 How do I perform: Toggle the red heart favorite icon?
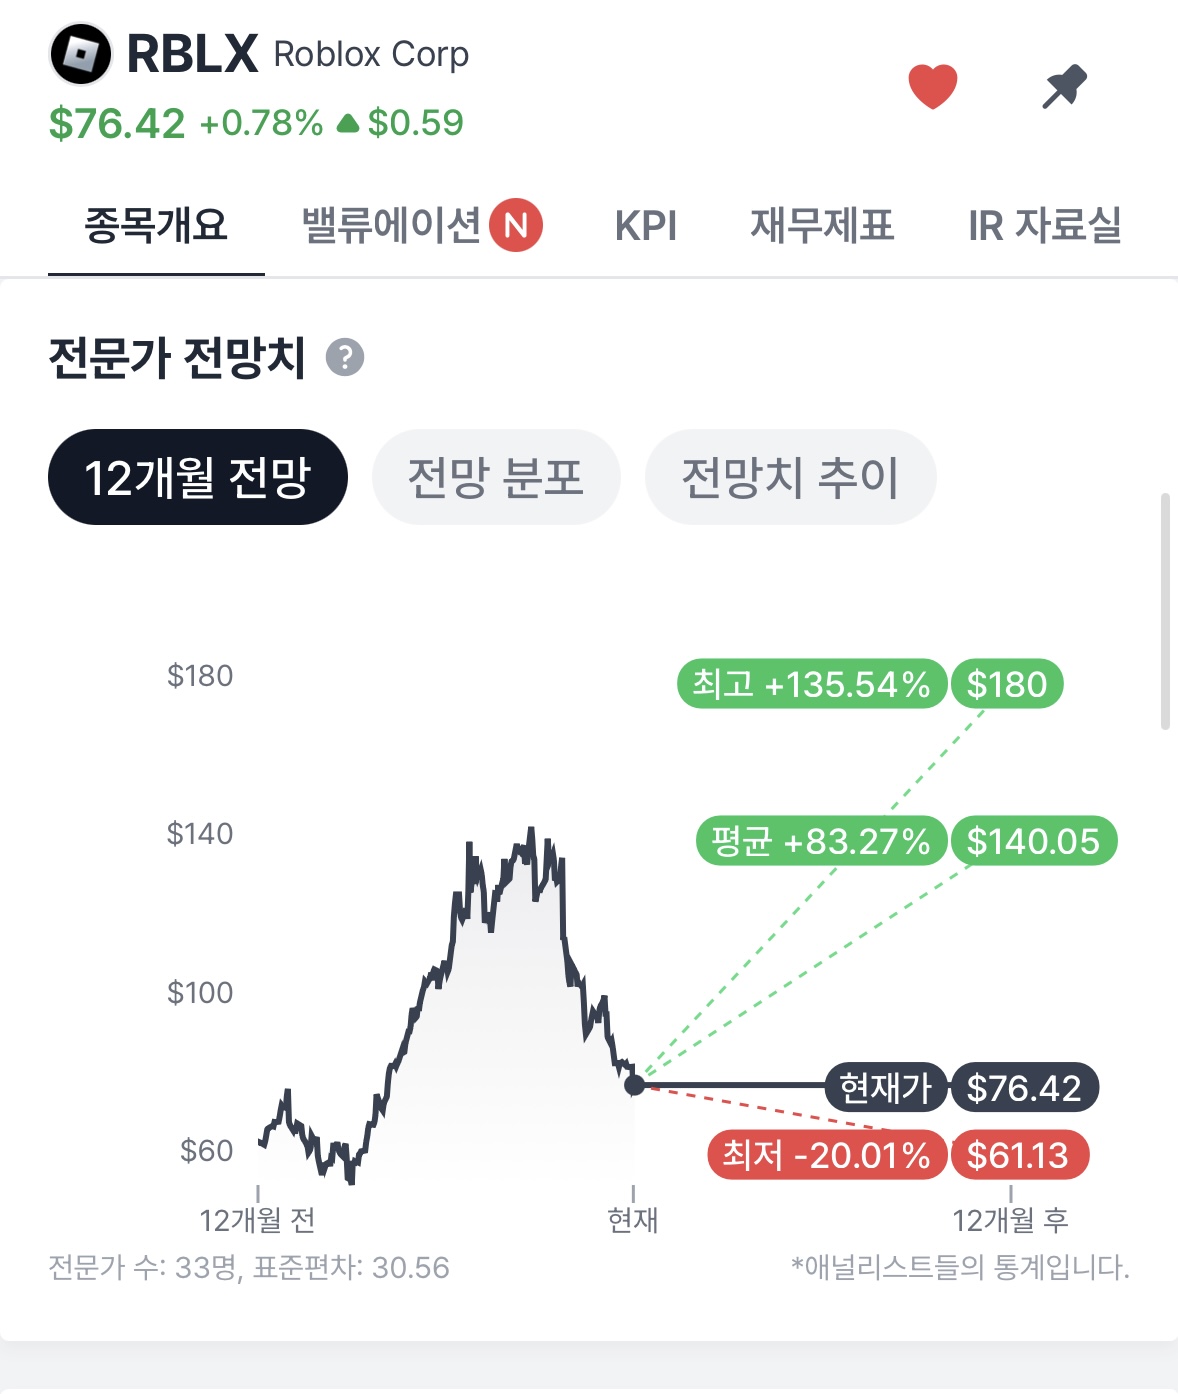(x=932, y=86)
